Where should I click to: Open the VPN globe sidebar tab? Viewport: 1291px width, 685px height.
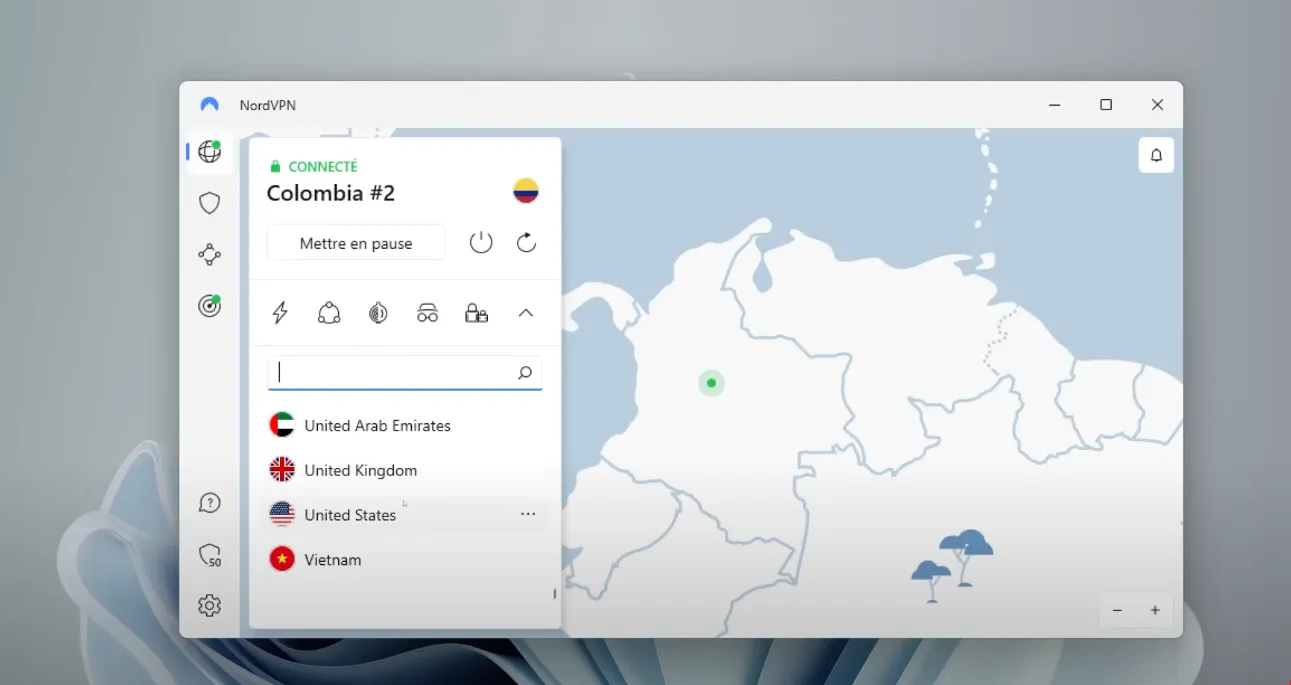click(209, 152)
